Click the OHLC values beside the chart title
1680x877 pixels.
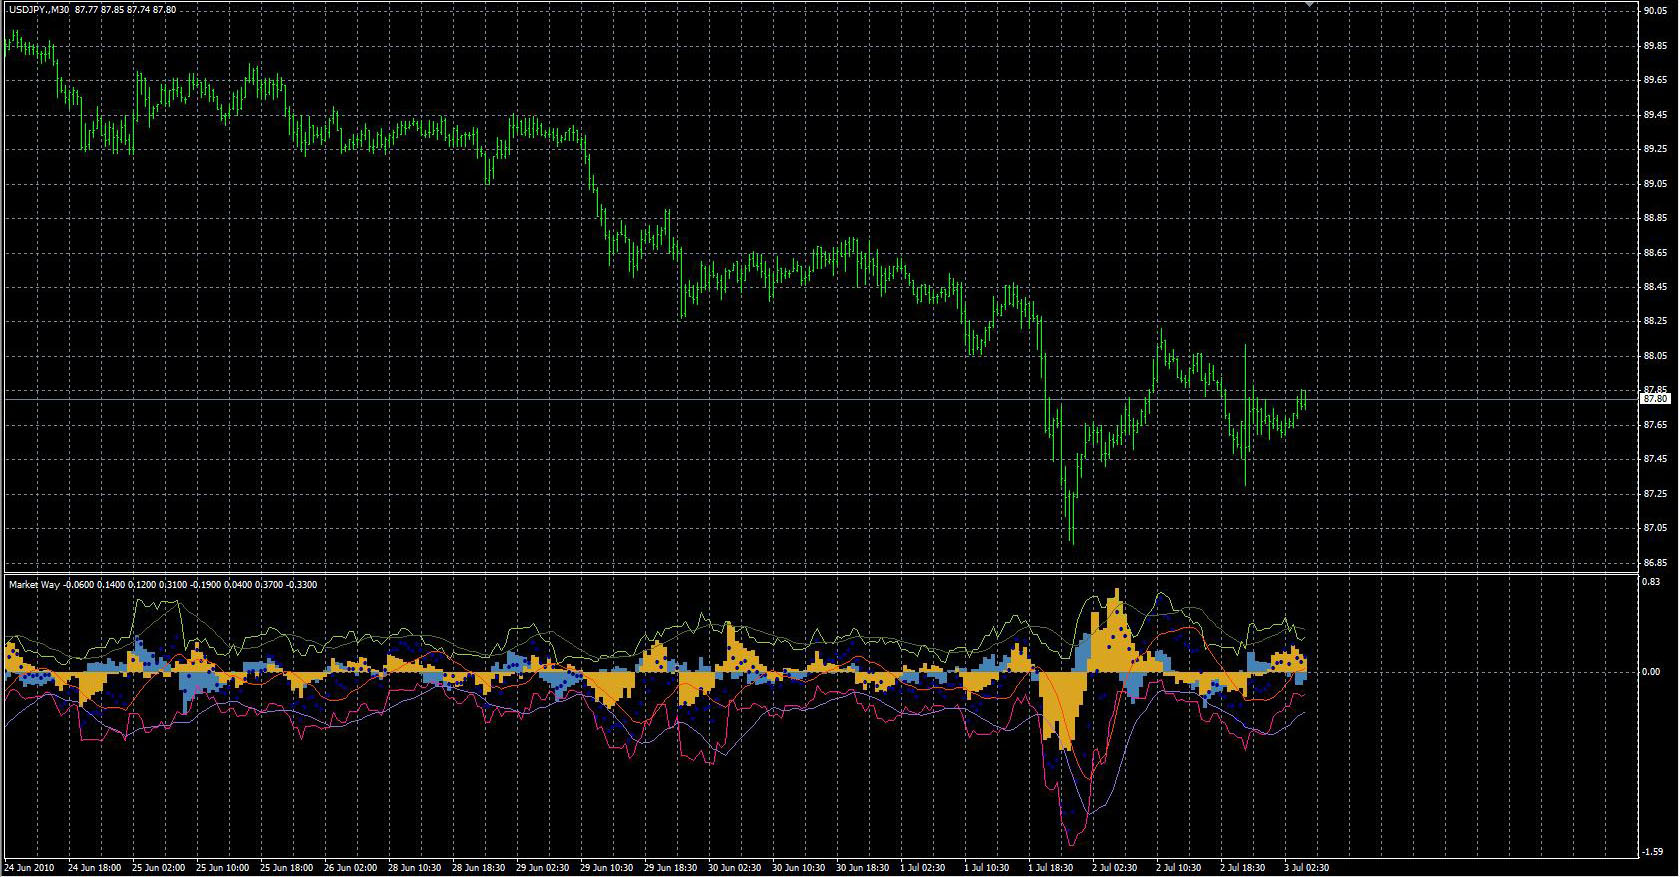point(126,9)
